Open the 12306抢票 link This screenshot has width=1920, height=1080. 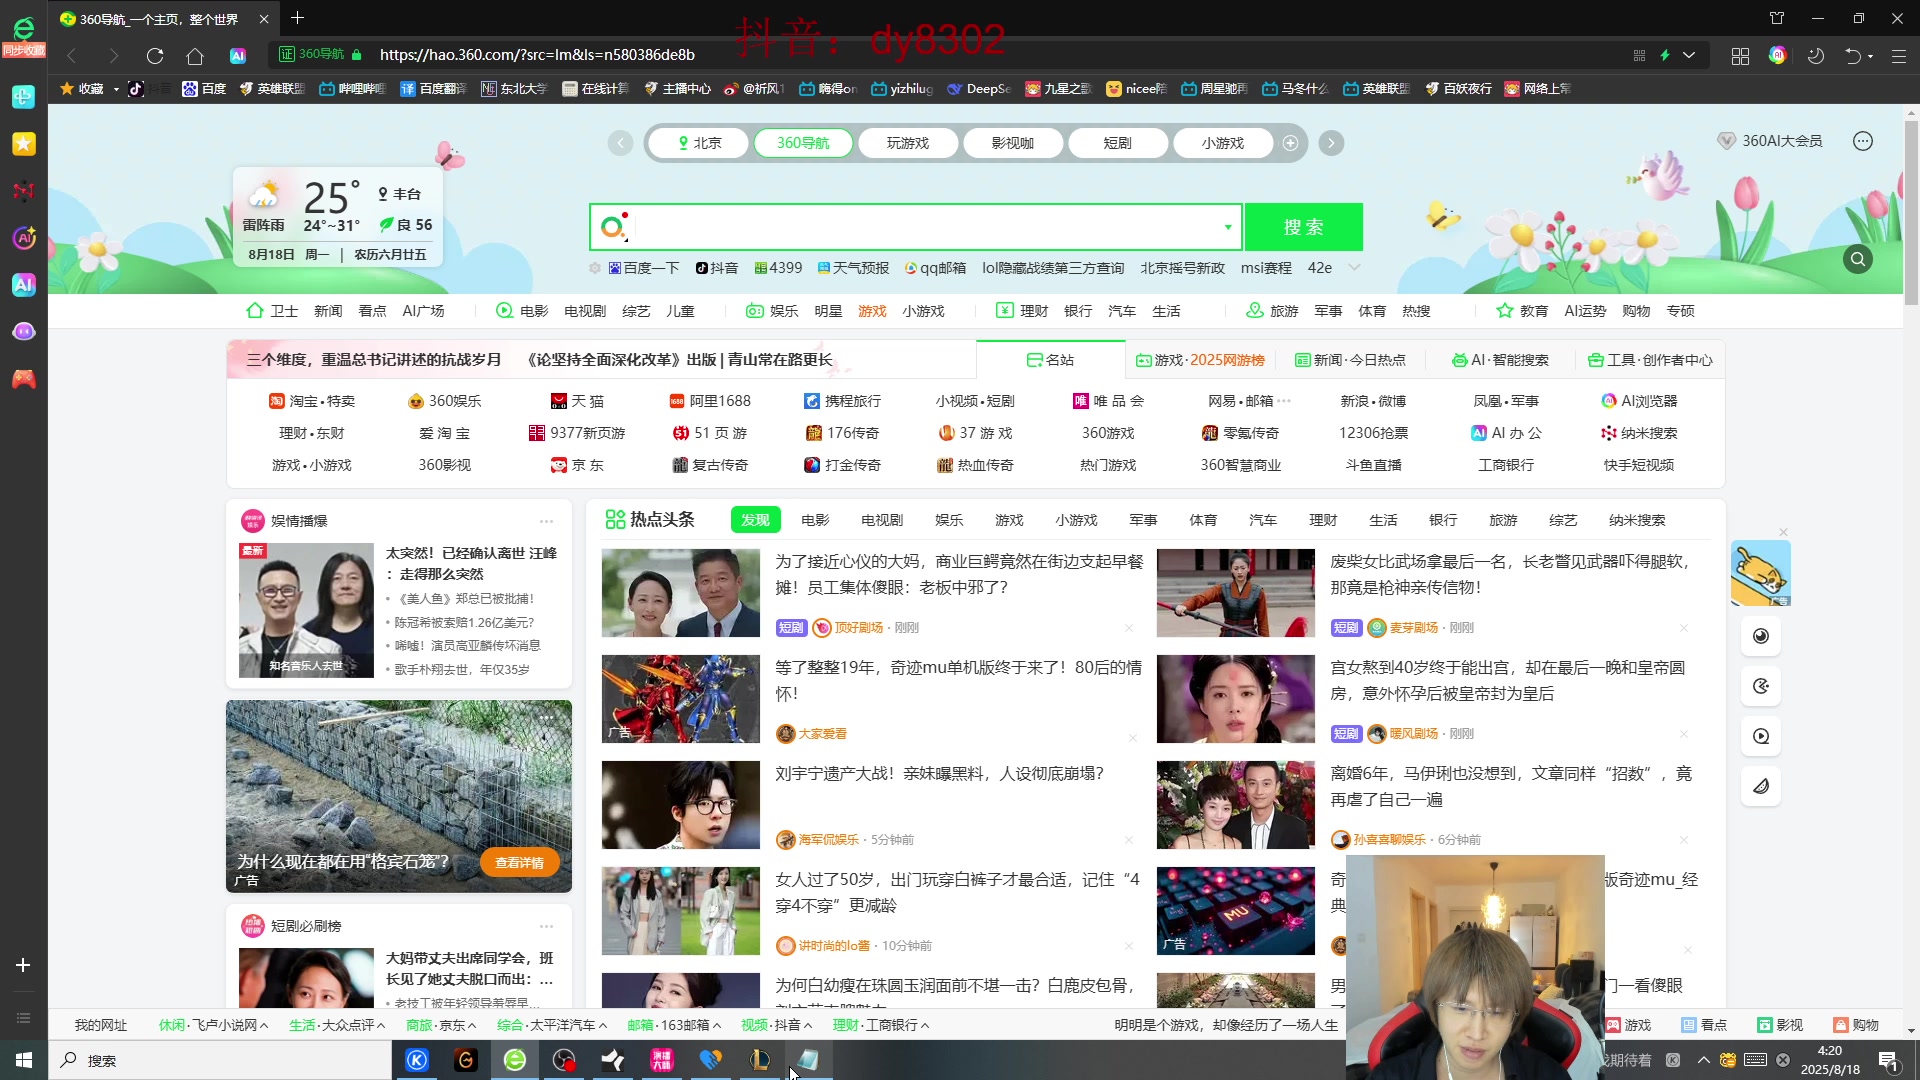tap(1373, 433)
